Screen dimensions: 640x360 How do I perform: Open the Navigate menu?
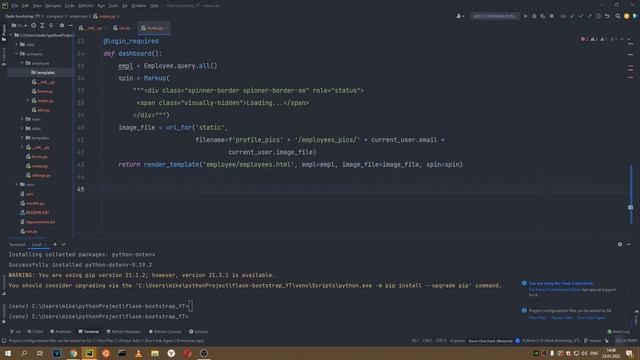point(53,6)
